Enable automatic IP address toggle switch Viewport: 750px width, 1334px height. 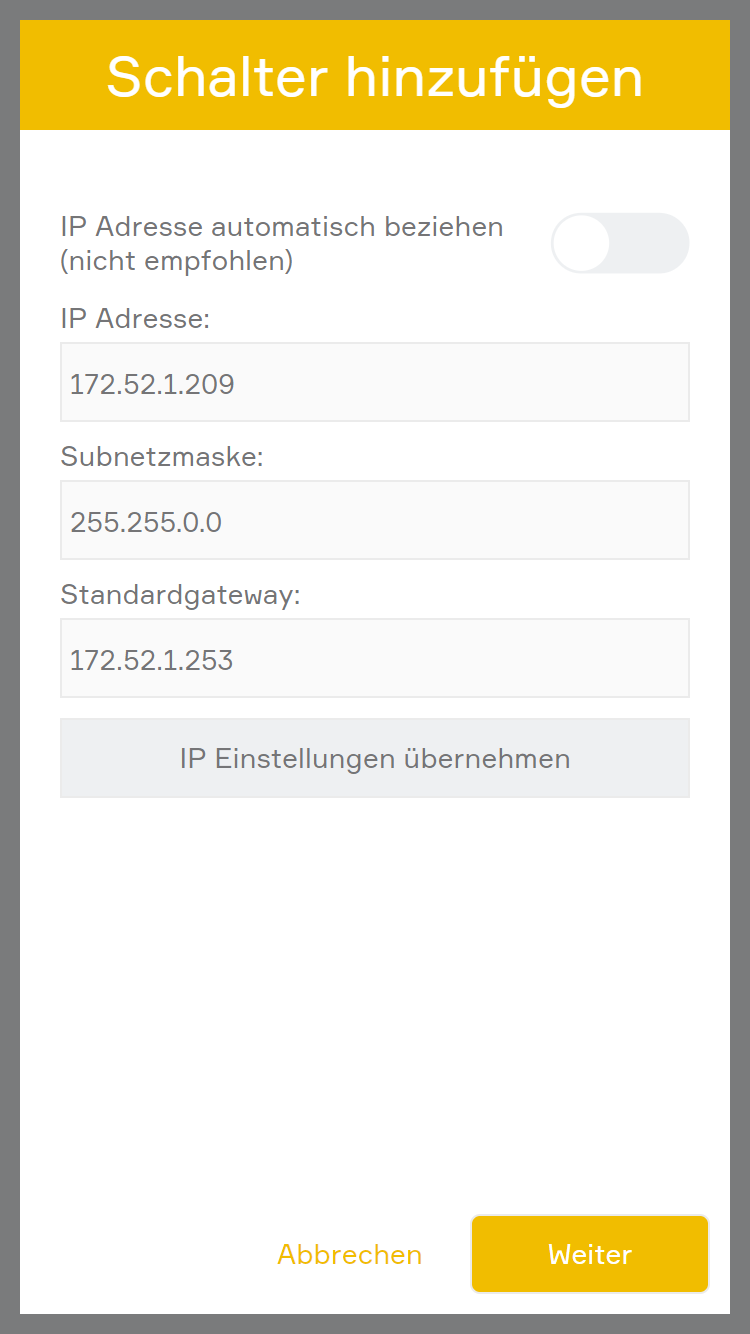click(x=620, y=243)
